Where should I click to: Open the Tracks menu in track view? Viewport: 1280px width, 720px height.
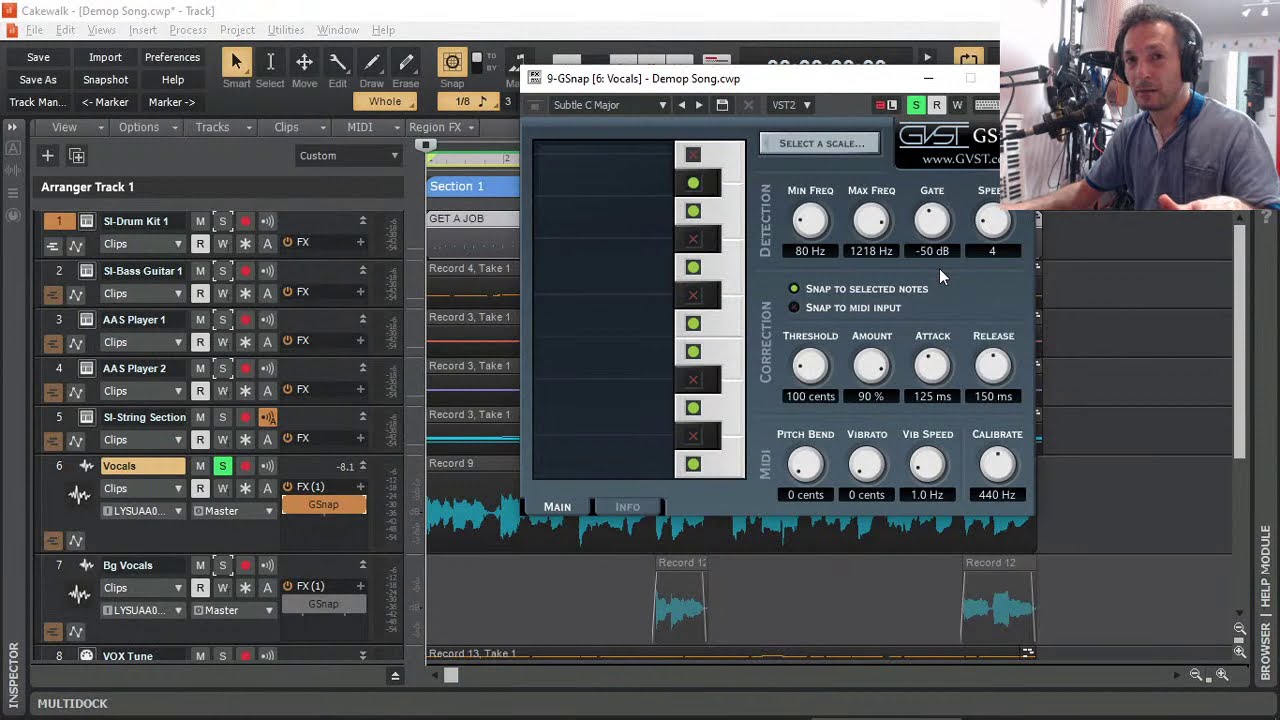tap(218, 127)
